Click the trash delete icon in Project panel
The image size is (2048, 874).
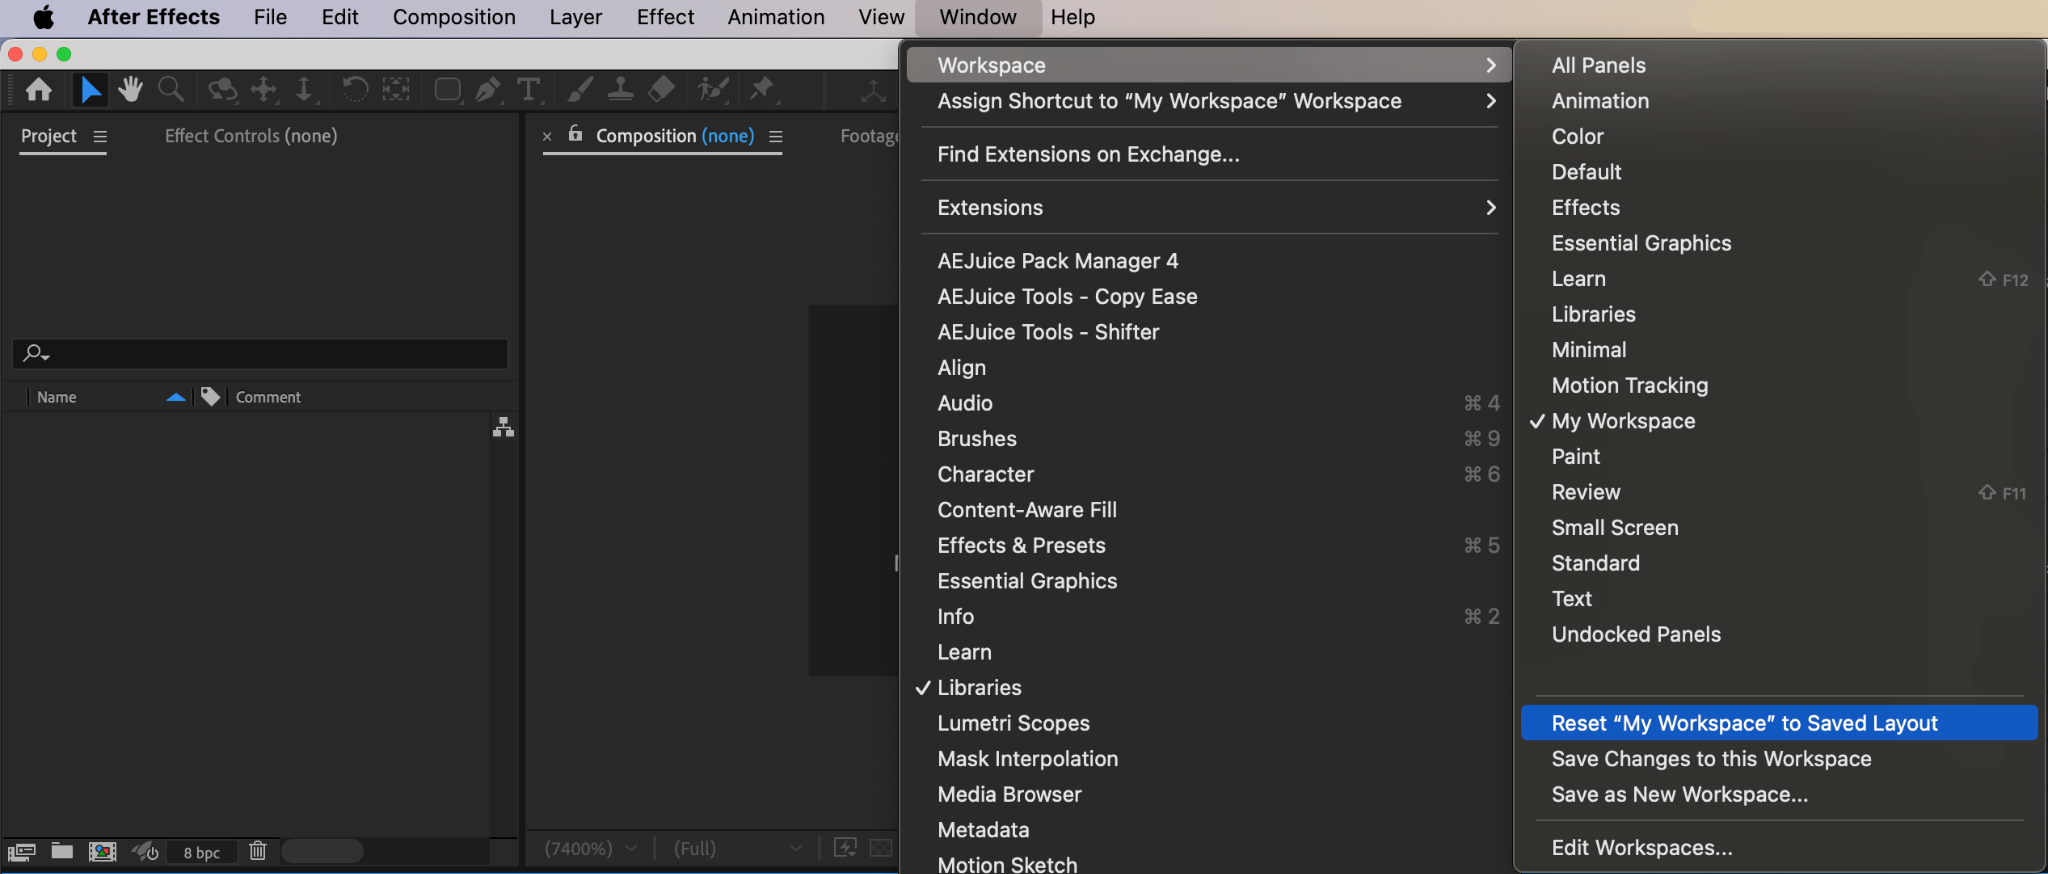pyautogui.click(x=258, y=851)
